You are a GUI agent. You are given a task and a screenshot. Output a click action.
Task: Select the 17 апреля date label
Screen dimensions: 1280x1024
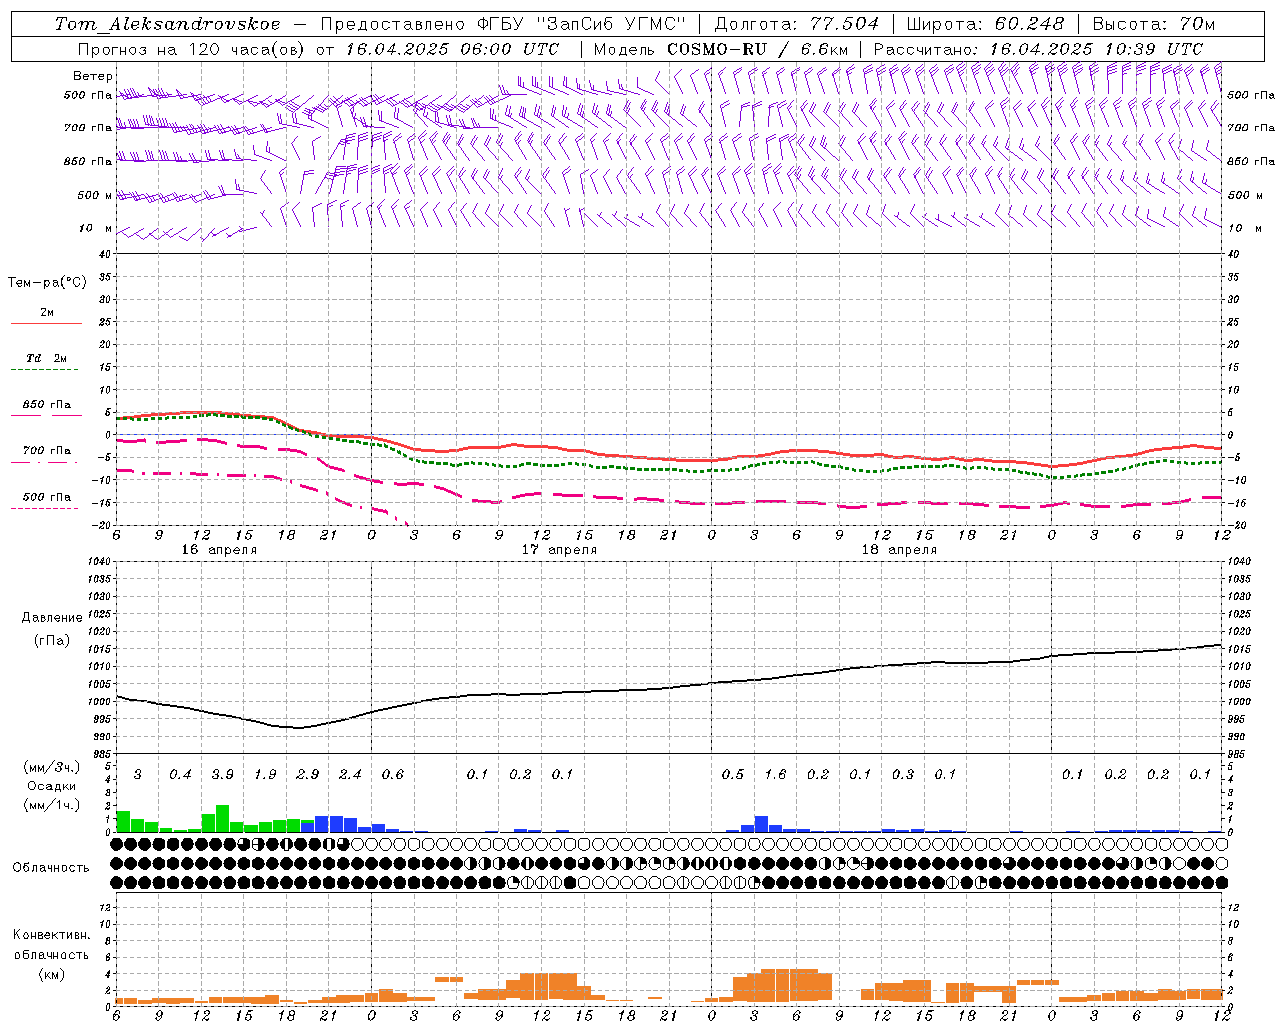click(x=559, y=550)
